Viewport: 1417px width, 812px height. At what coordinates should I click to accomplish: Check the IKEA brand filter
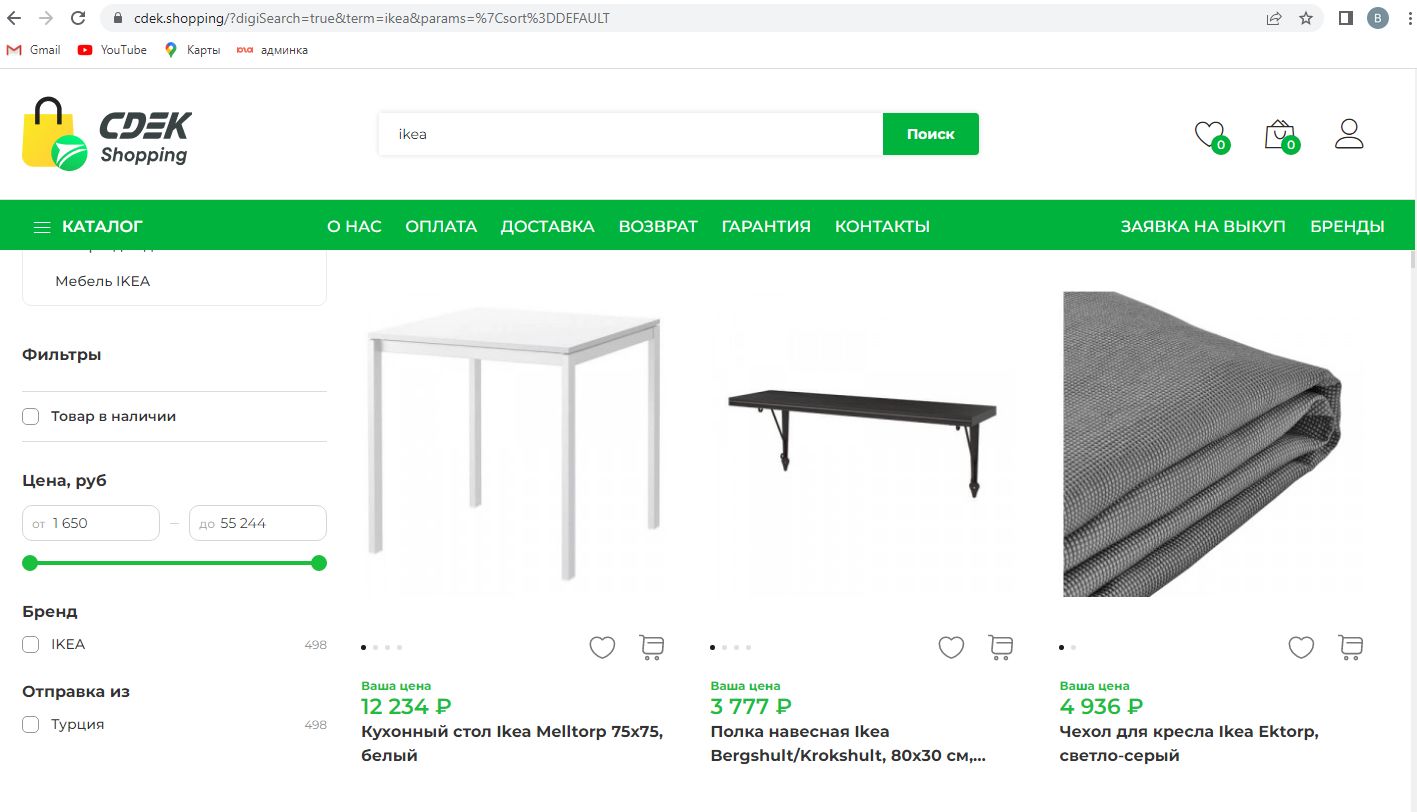point(31,645)
